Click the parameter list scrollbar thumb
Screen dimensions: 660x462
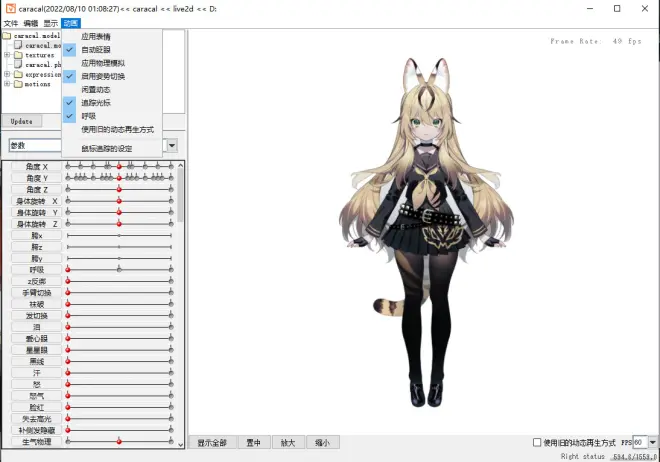(181, 195)
